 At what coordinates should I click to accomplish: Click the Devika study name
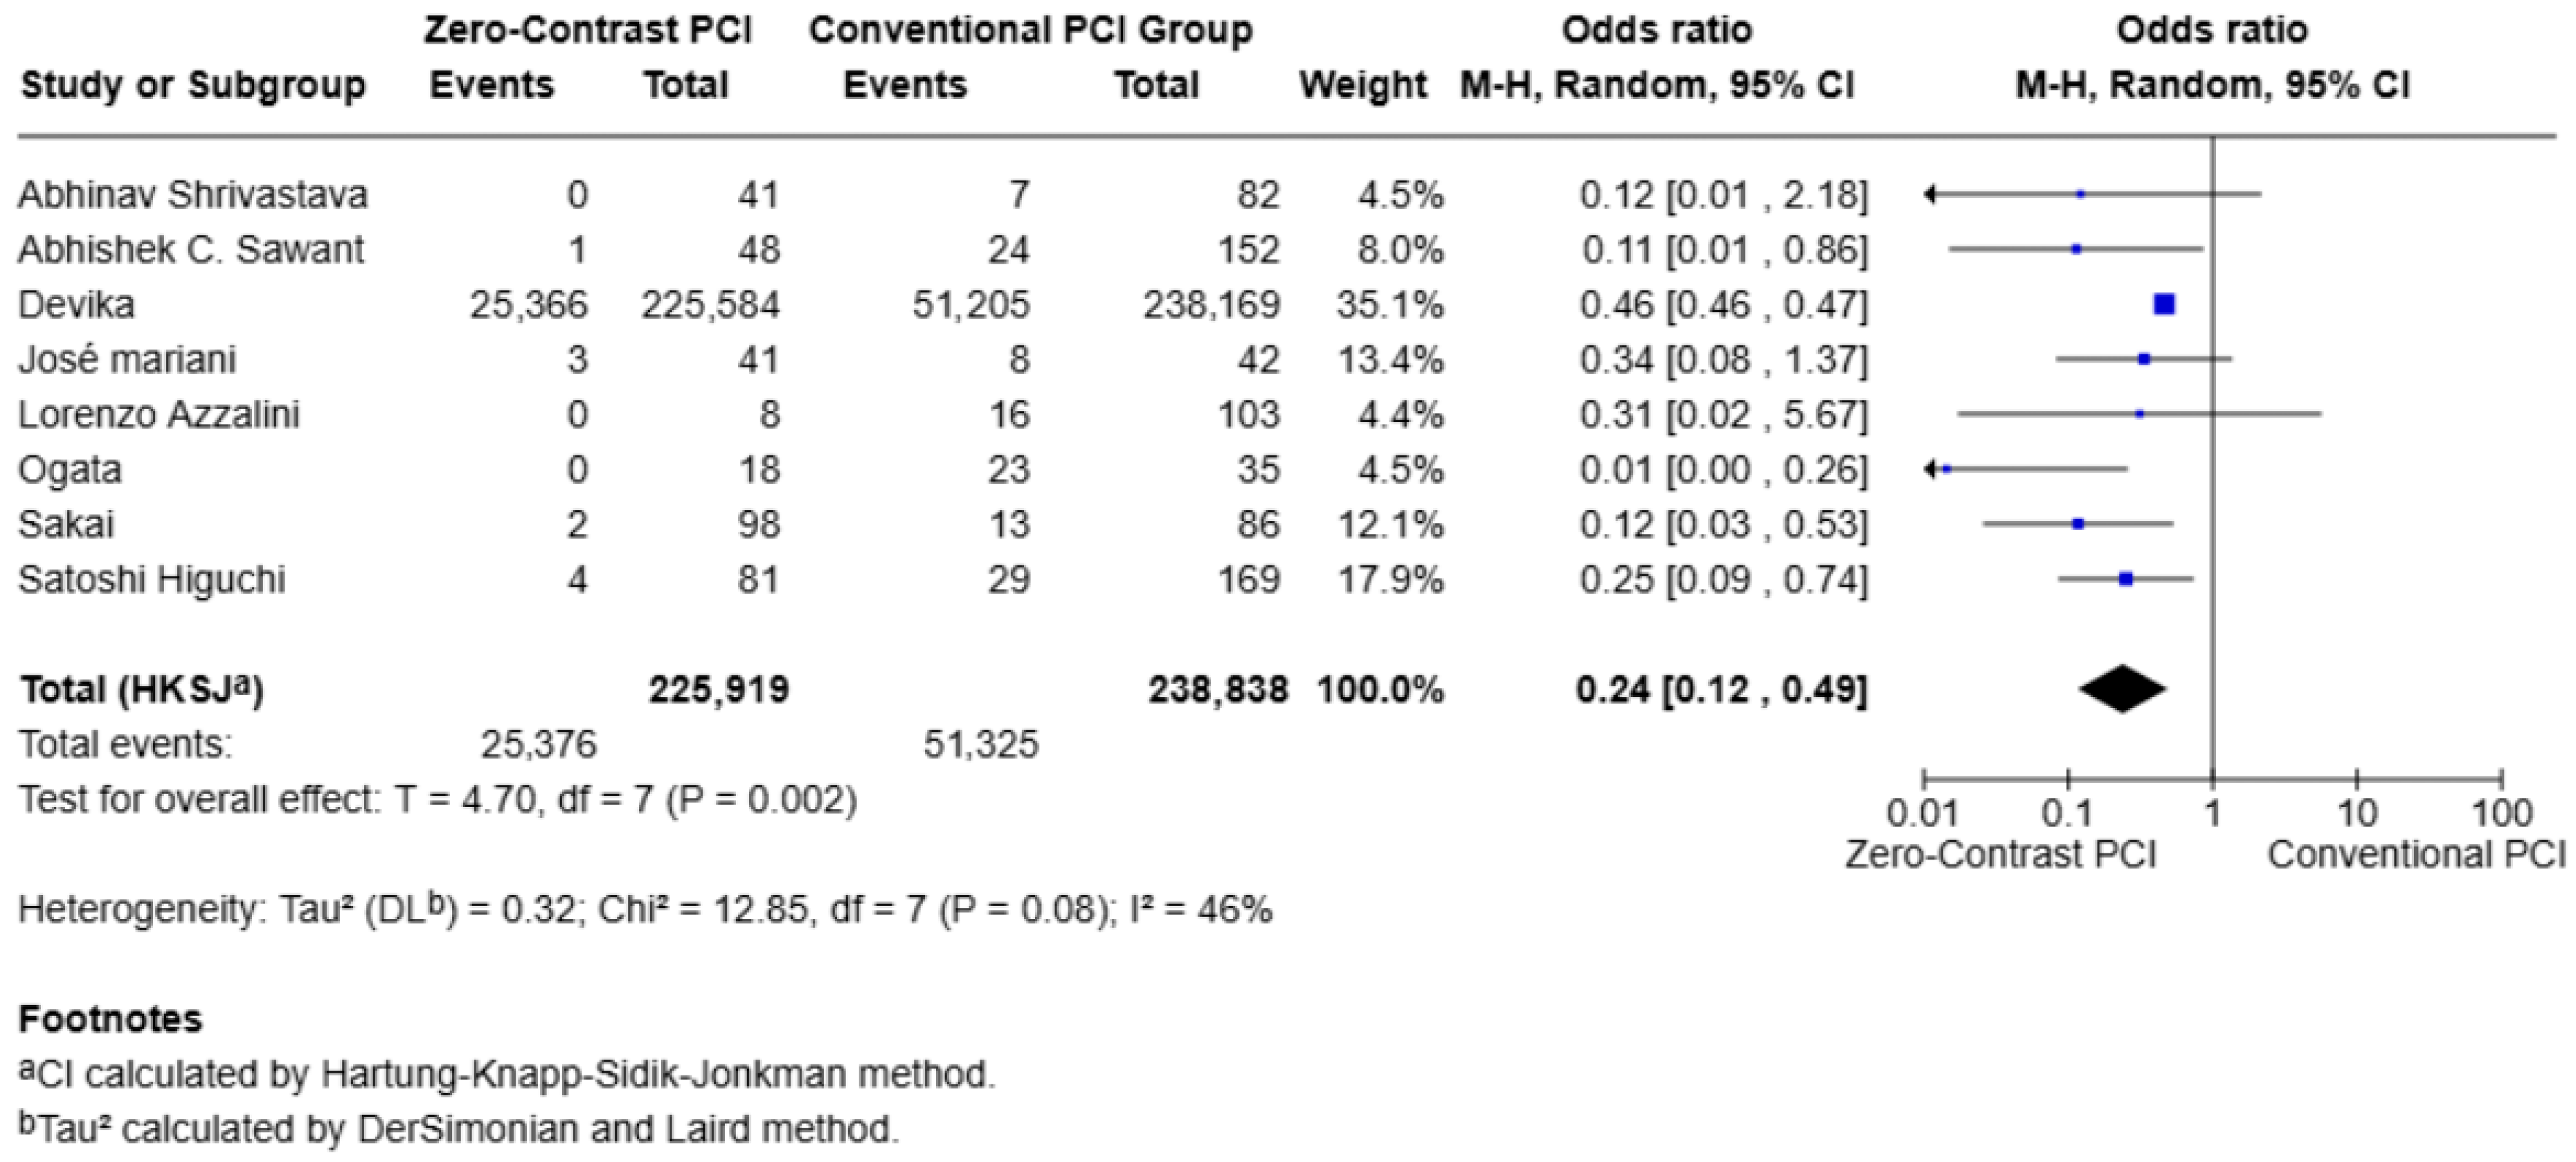(76, 304)
